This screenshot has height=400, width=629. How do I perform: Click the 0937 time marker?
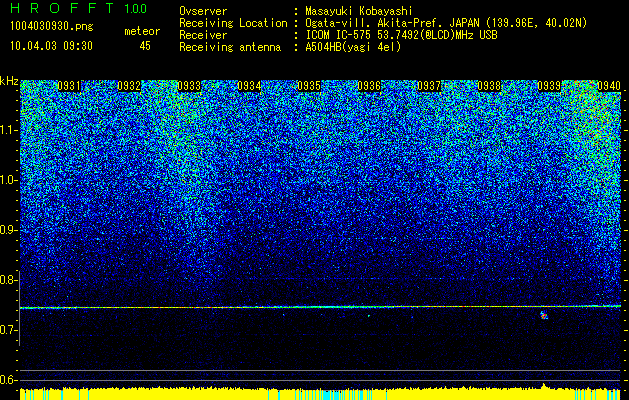[429, 86]
